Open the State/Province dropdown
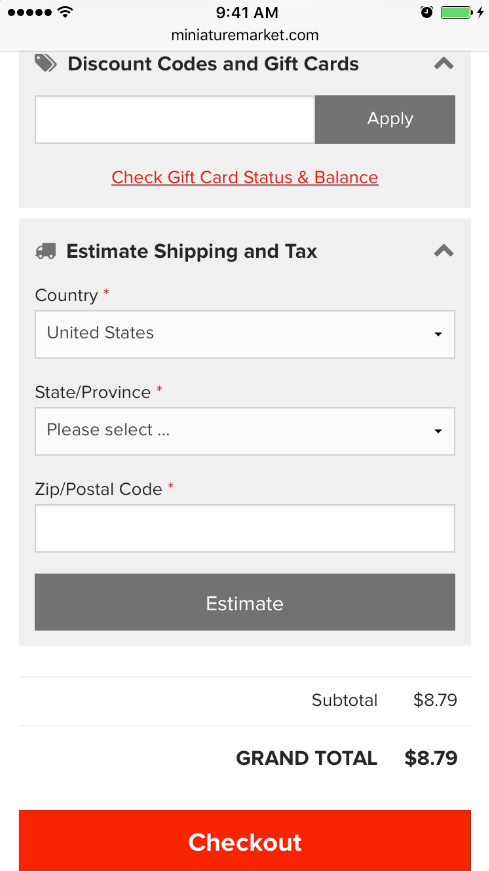489x871 pixels. pyautogui.click(x=244, y=431)
